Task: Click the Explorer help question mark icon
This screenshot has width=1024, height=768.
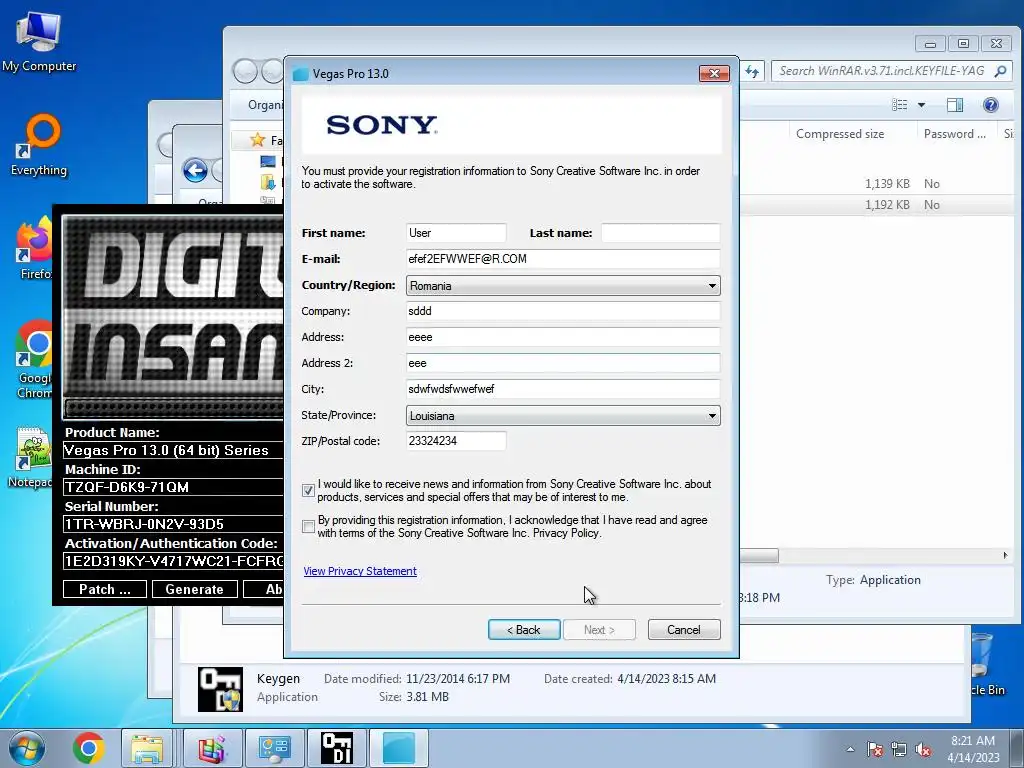Action: (x=991, y=104)
